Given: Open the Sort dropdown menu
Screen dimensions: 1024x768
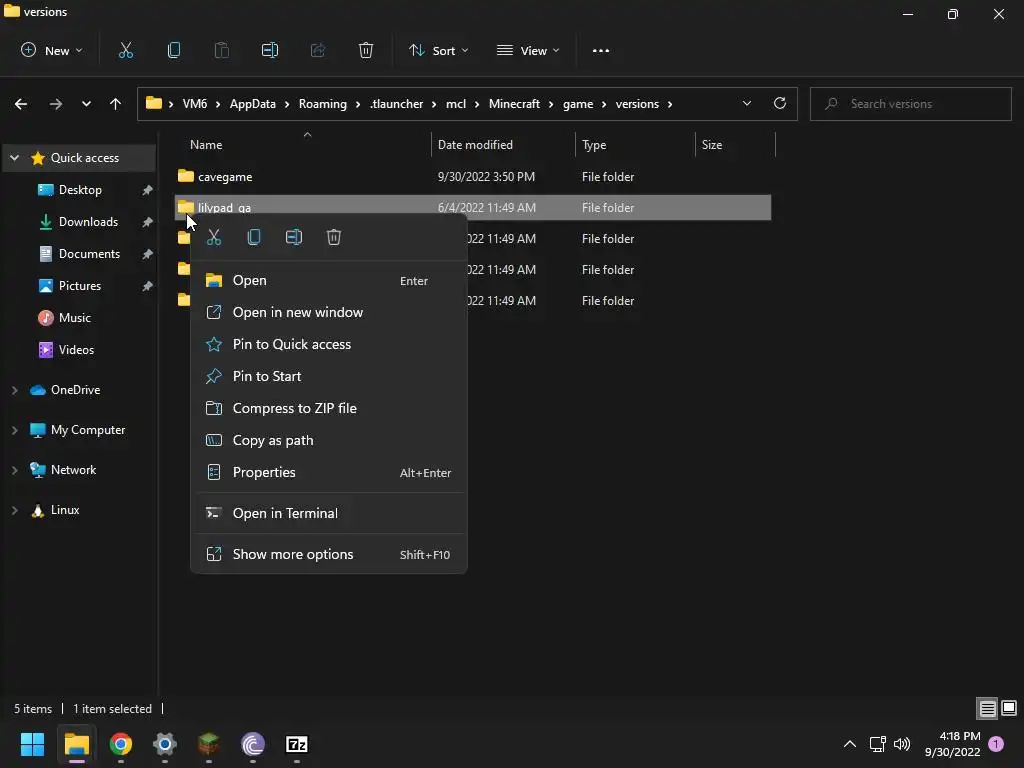Looking at the screenshot, I should point(438,50).
